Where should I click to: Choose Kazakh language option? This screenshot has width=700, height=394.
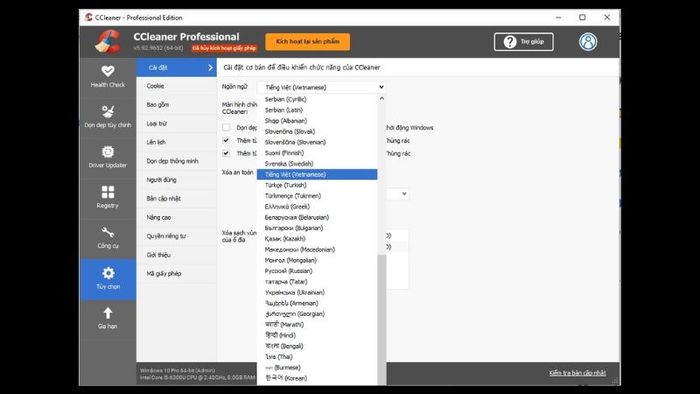pyautogui.click(x=317, y=239)
